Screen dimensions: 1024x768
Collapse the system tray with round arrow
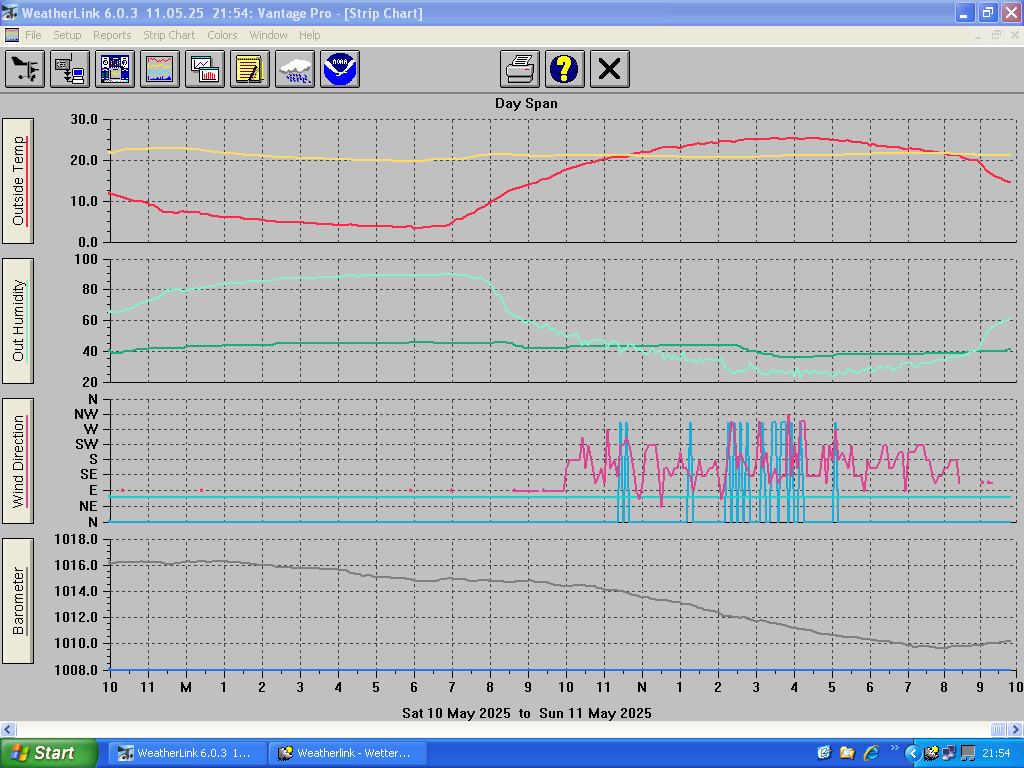click(x=913, y=754)
